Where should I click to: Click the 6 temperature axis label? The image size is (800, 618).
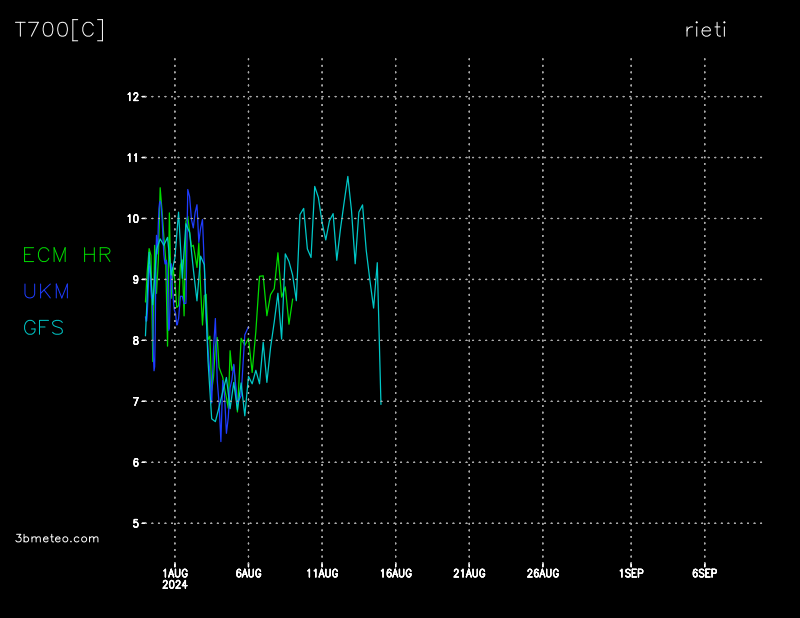coord(136,463)
